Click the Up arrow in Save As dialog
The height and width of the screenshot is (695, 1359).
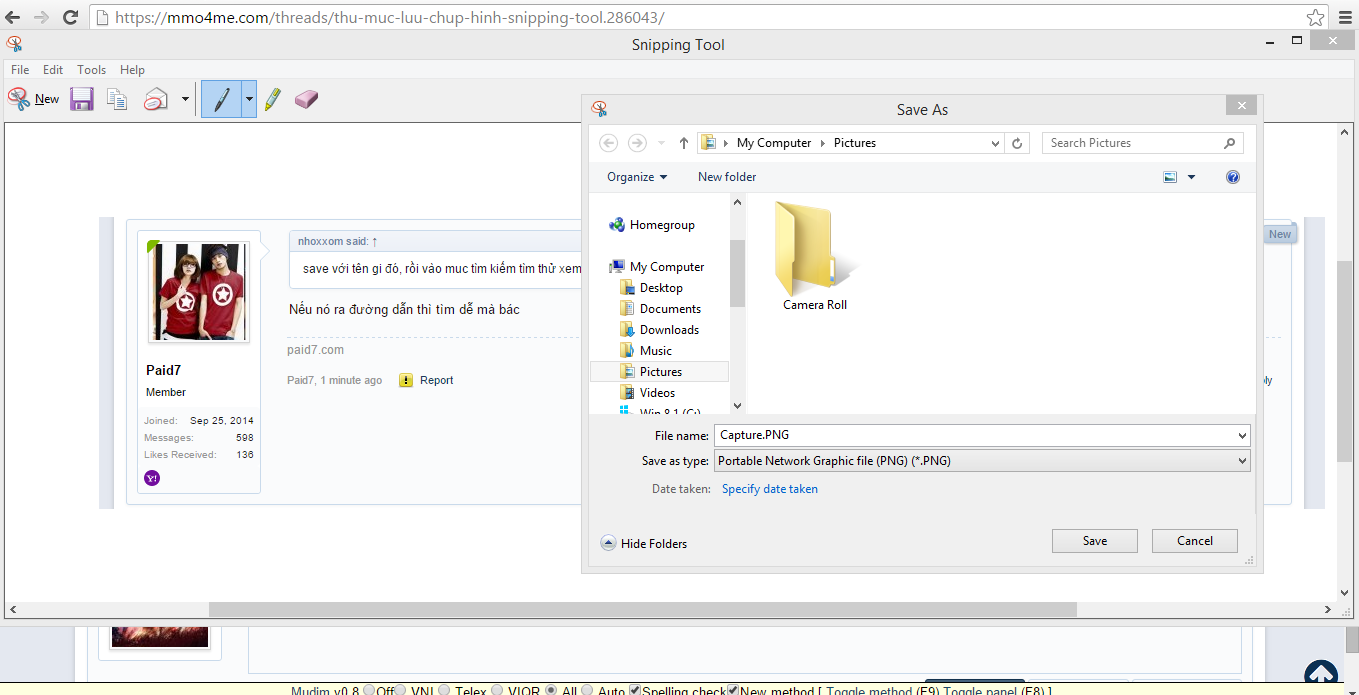(684, 143)
